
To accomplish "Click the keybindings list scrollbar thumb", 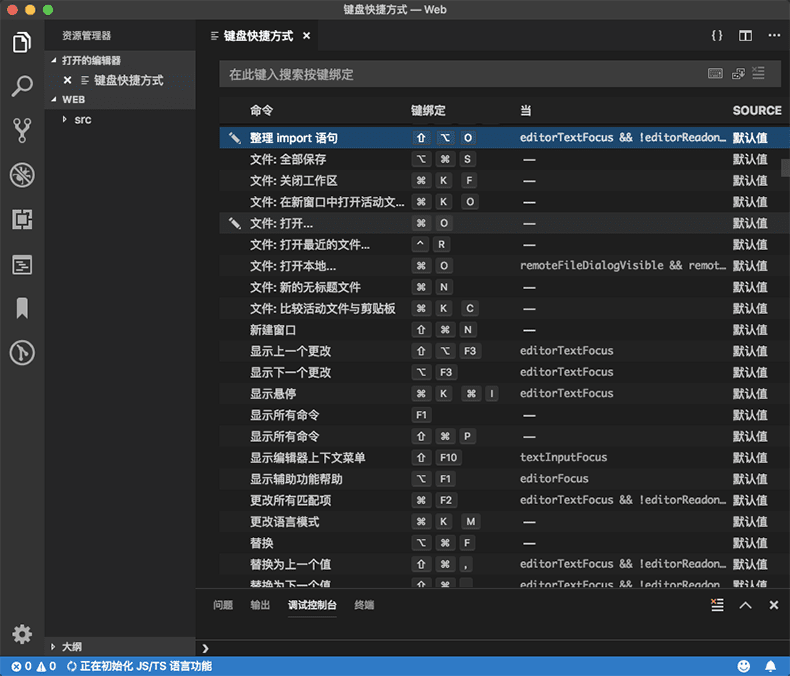I will 785,168.
